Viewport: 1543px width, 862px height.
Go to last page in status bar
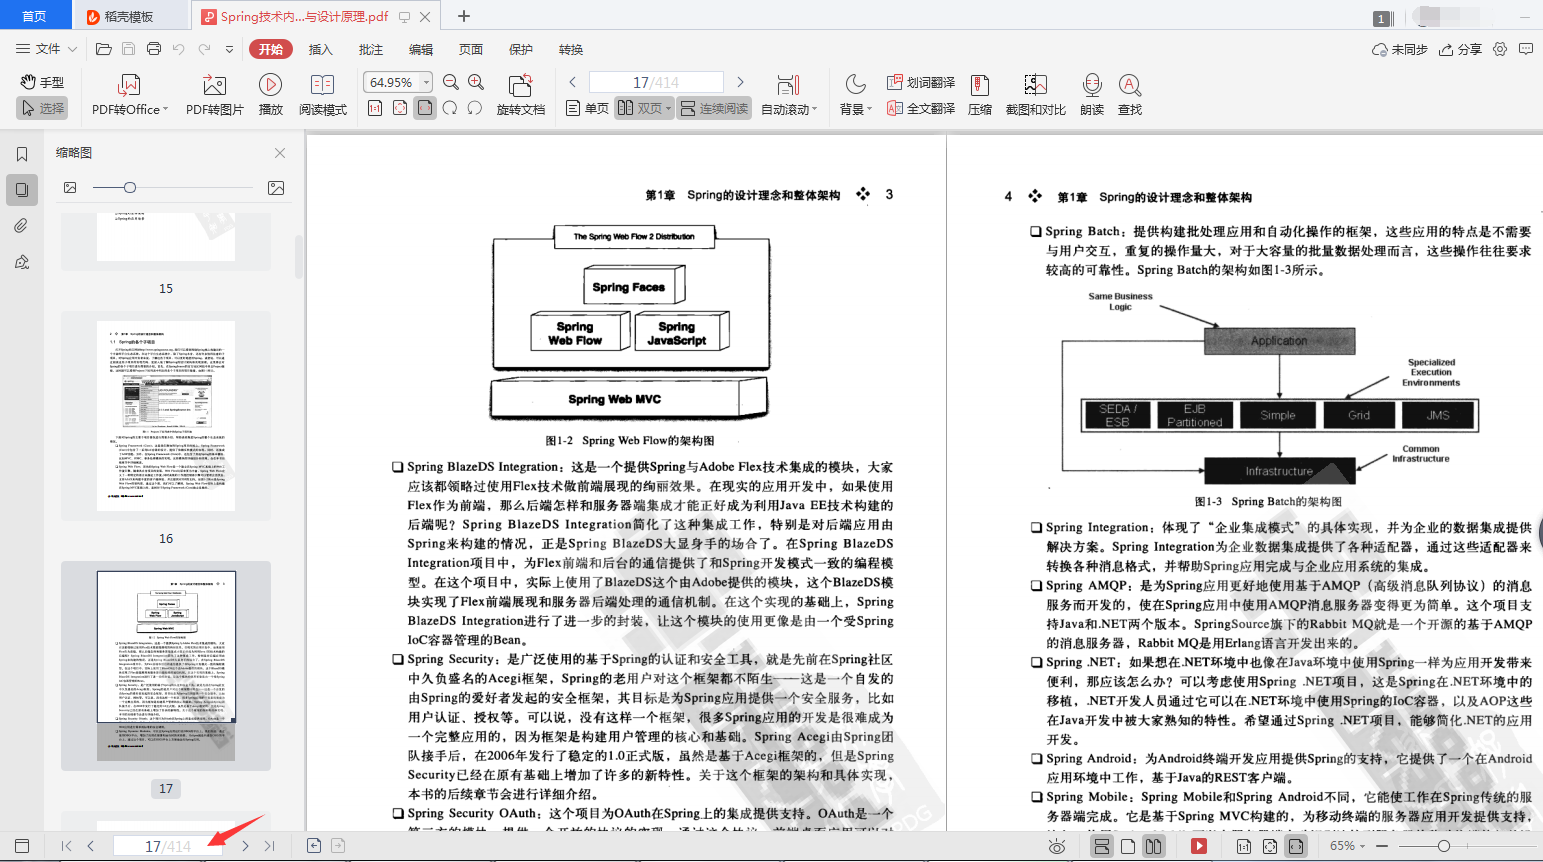pos(269,846)
